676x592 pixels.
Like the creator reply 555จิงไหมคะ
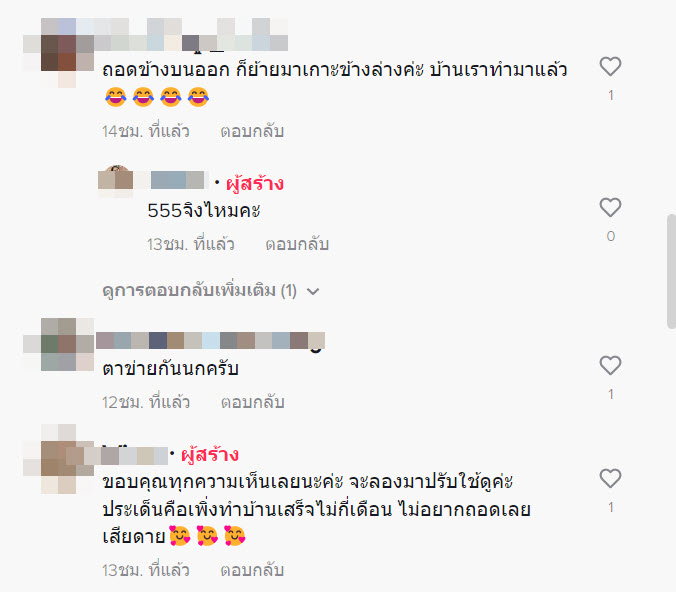coord(610,208)
